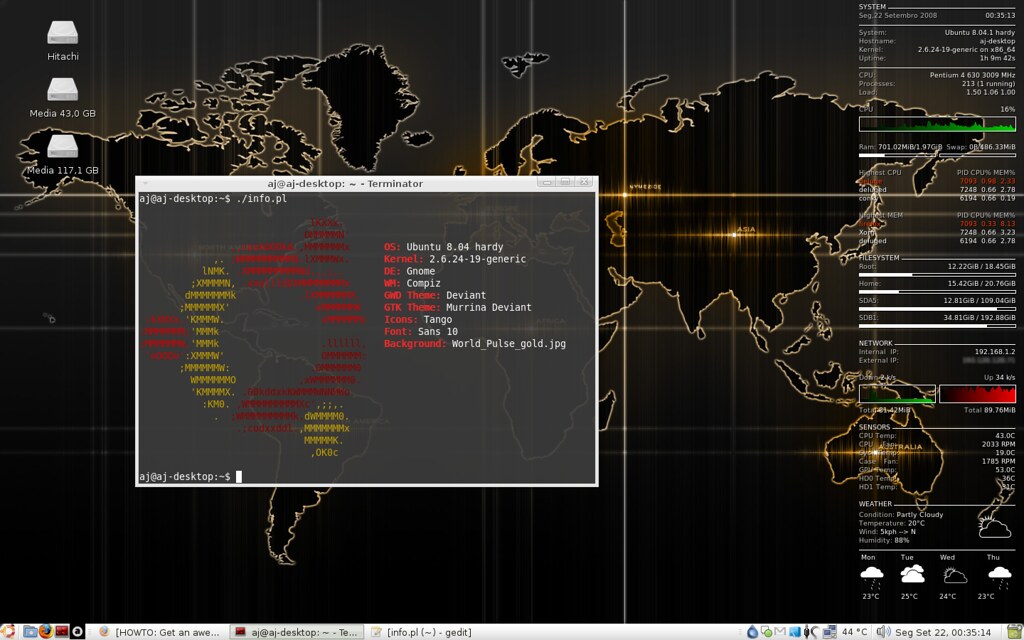
Task: Click the Tue forecast cloud icon
Action: [912, 575]
